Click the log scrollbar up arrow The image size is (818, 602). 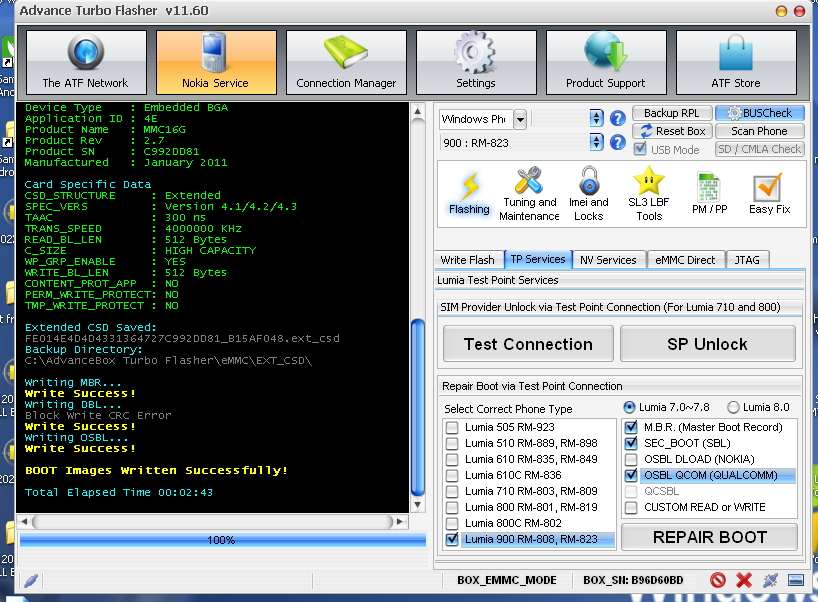tap(417, 111)
